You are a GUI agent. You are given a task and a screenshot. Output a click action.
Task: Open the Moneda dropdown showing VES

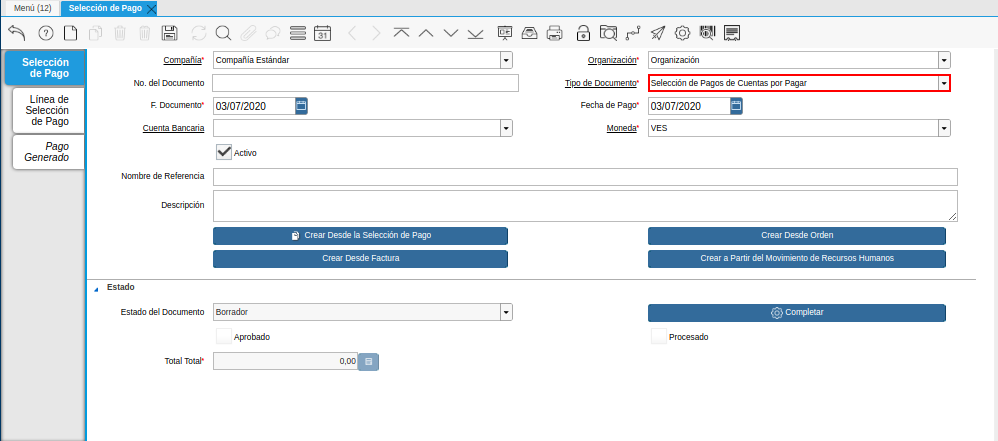pos(944,129)
